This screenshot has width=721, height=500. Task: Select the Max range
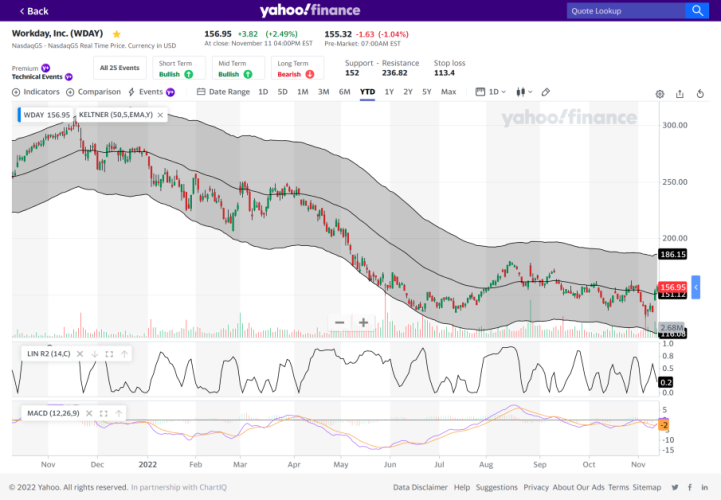coord(448,92)
